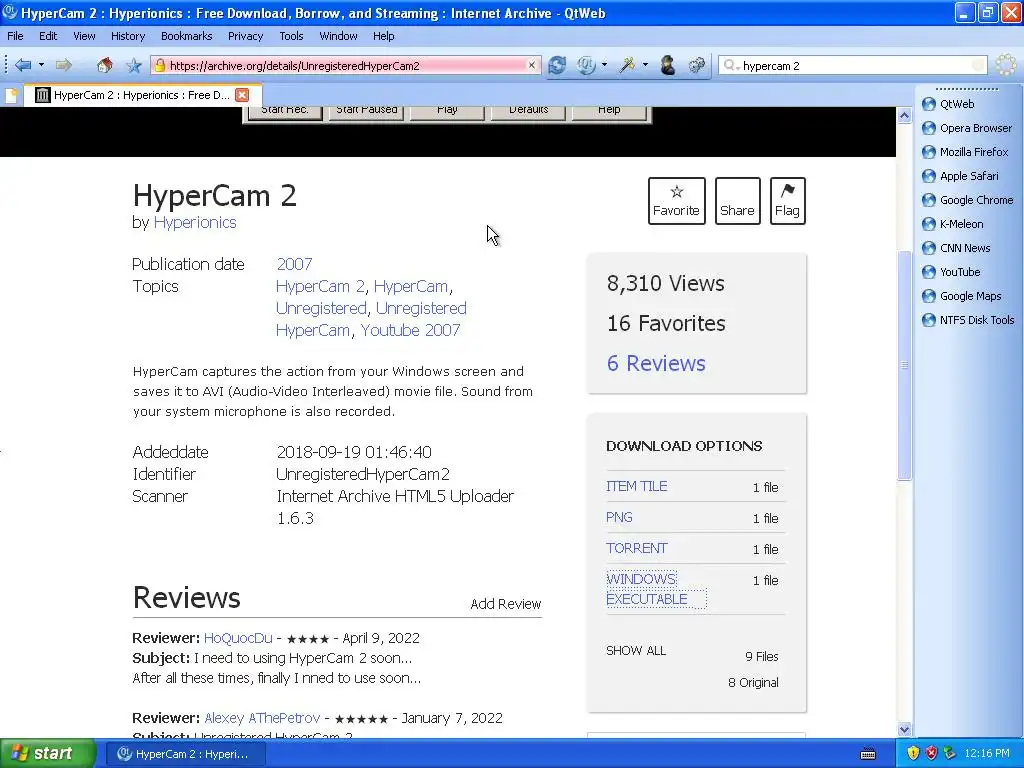Click Add Review

[x=505, y=604]
